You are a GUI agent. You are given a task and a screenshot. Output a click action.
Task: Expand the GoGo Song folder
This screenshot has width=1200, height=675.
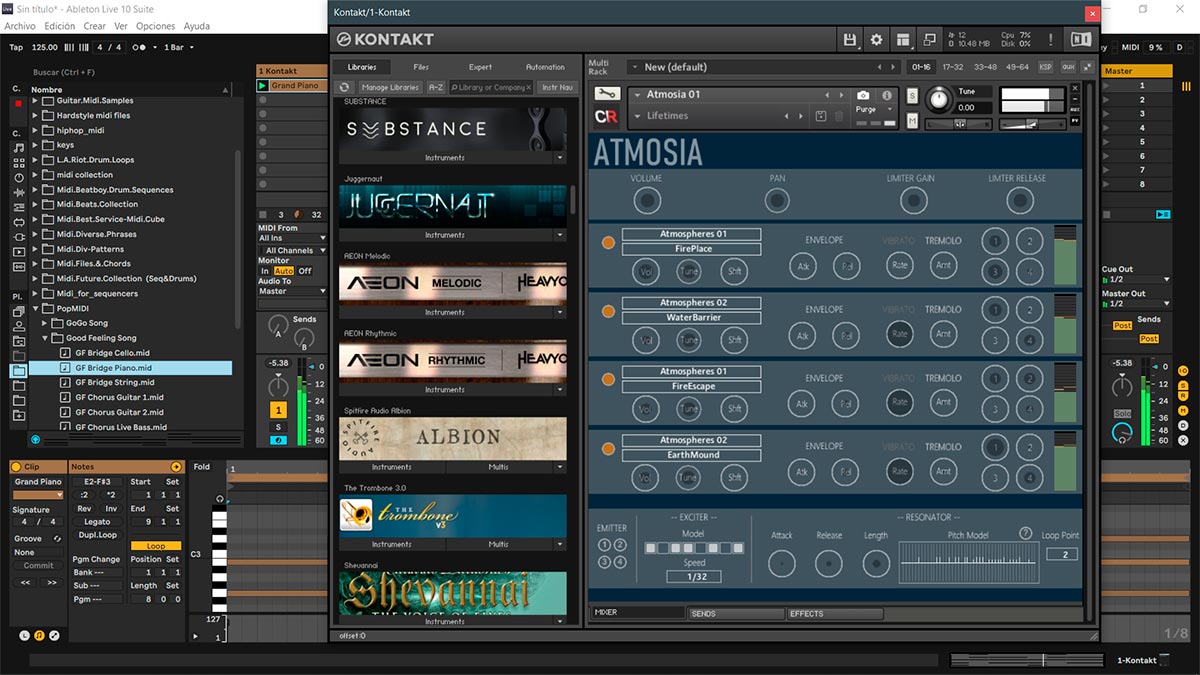click(x=46, y=323)
